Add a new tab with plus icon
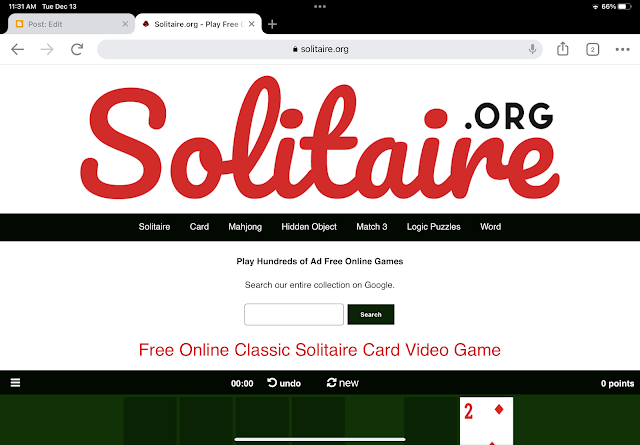The height and width of the screenshot is (445, 640). pos(272,24)
